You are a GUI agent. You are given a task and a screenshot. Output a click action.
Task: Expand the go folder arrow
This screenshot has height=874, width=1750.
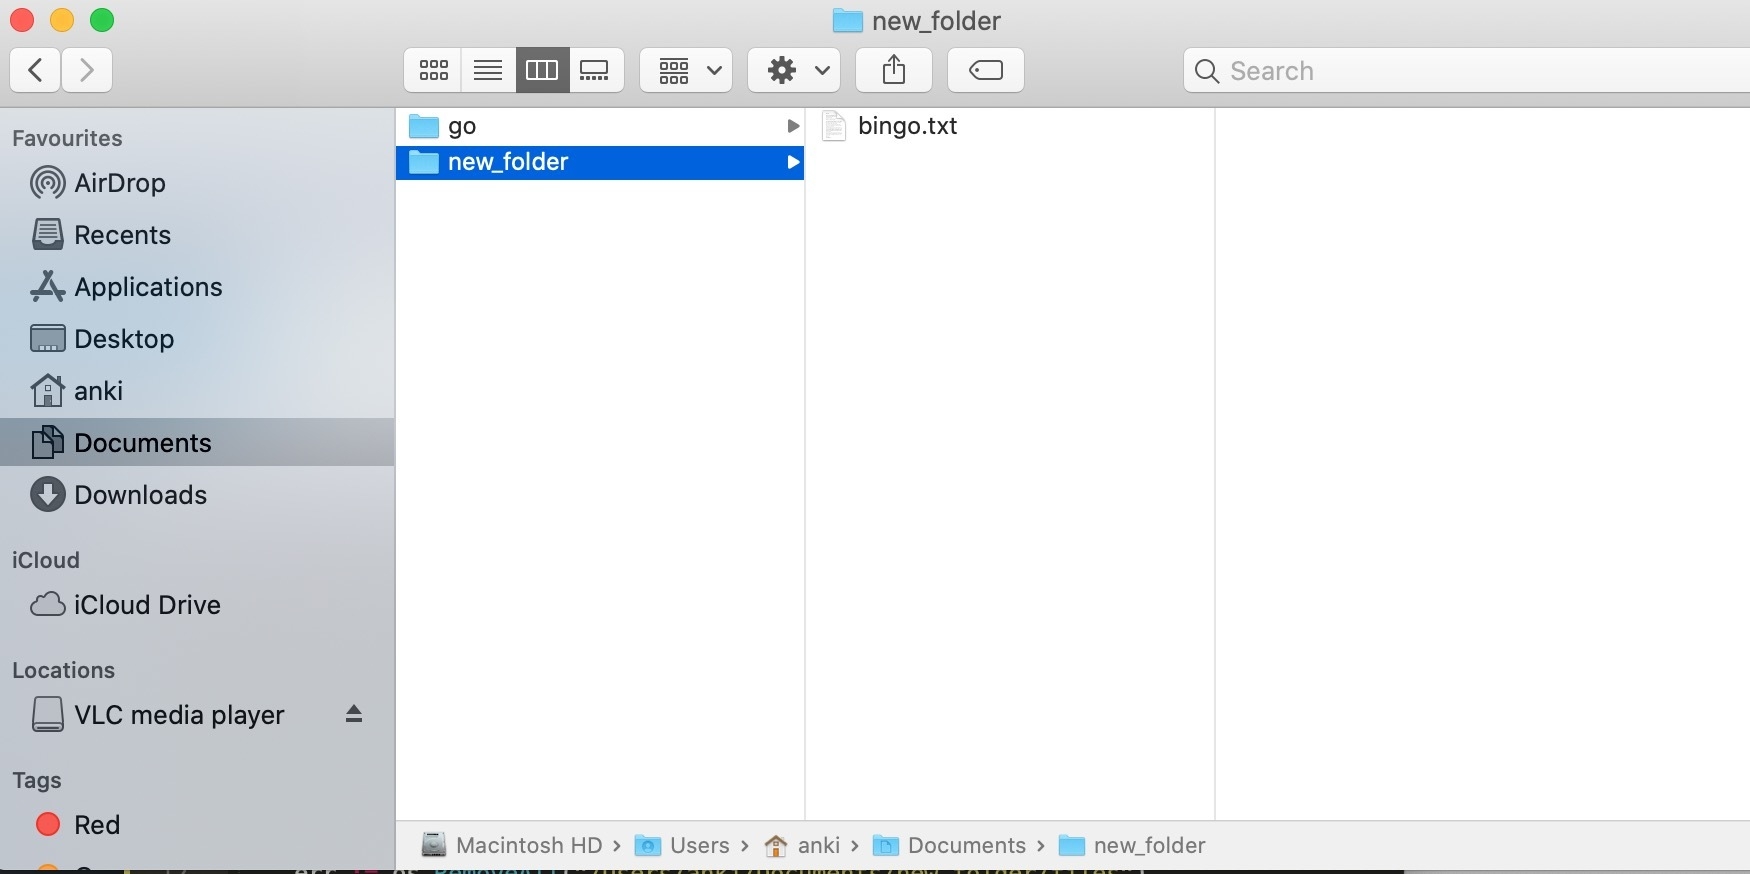(x=793, y=126)
